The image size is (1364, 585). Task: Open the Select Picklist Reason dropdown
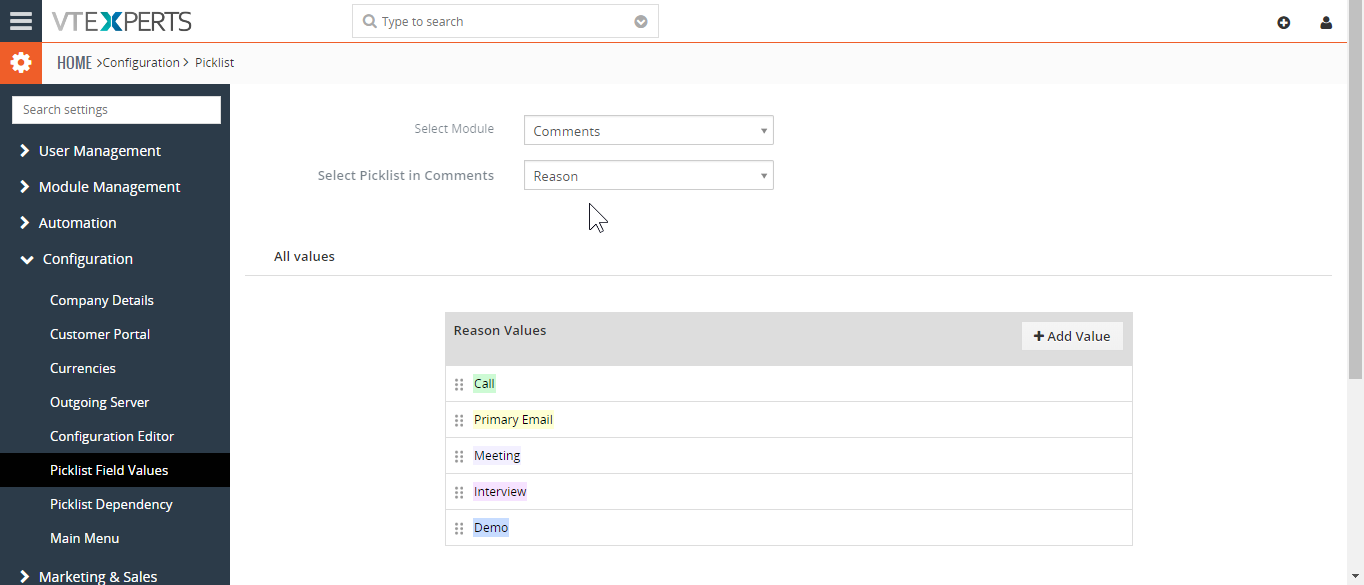click(649, 175)
